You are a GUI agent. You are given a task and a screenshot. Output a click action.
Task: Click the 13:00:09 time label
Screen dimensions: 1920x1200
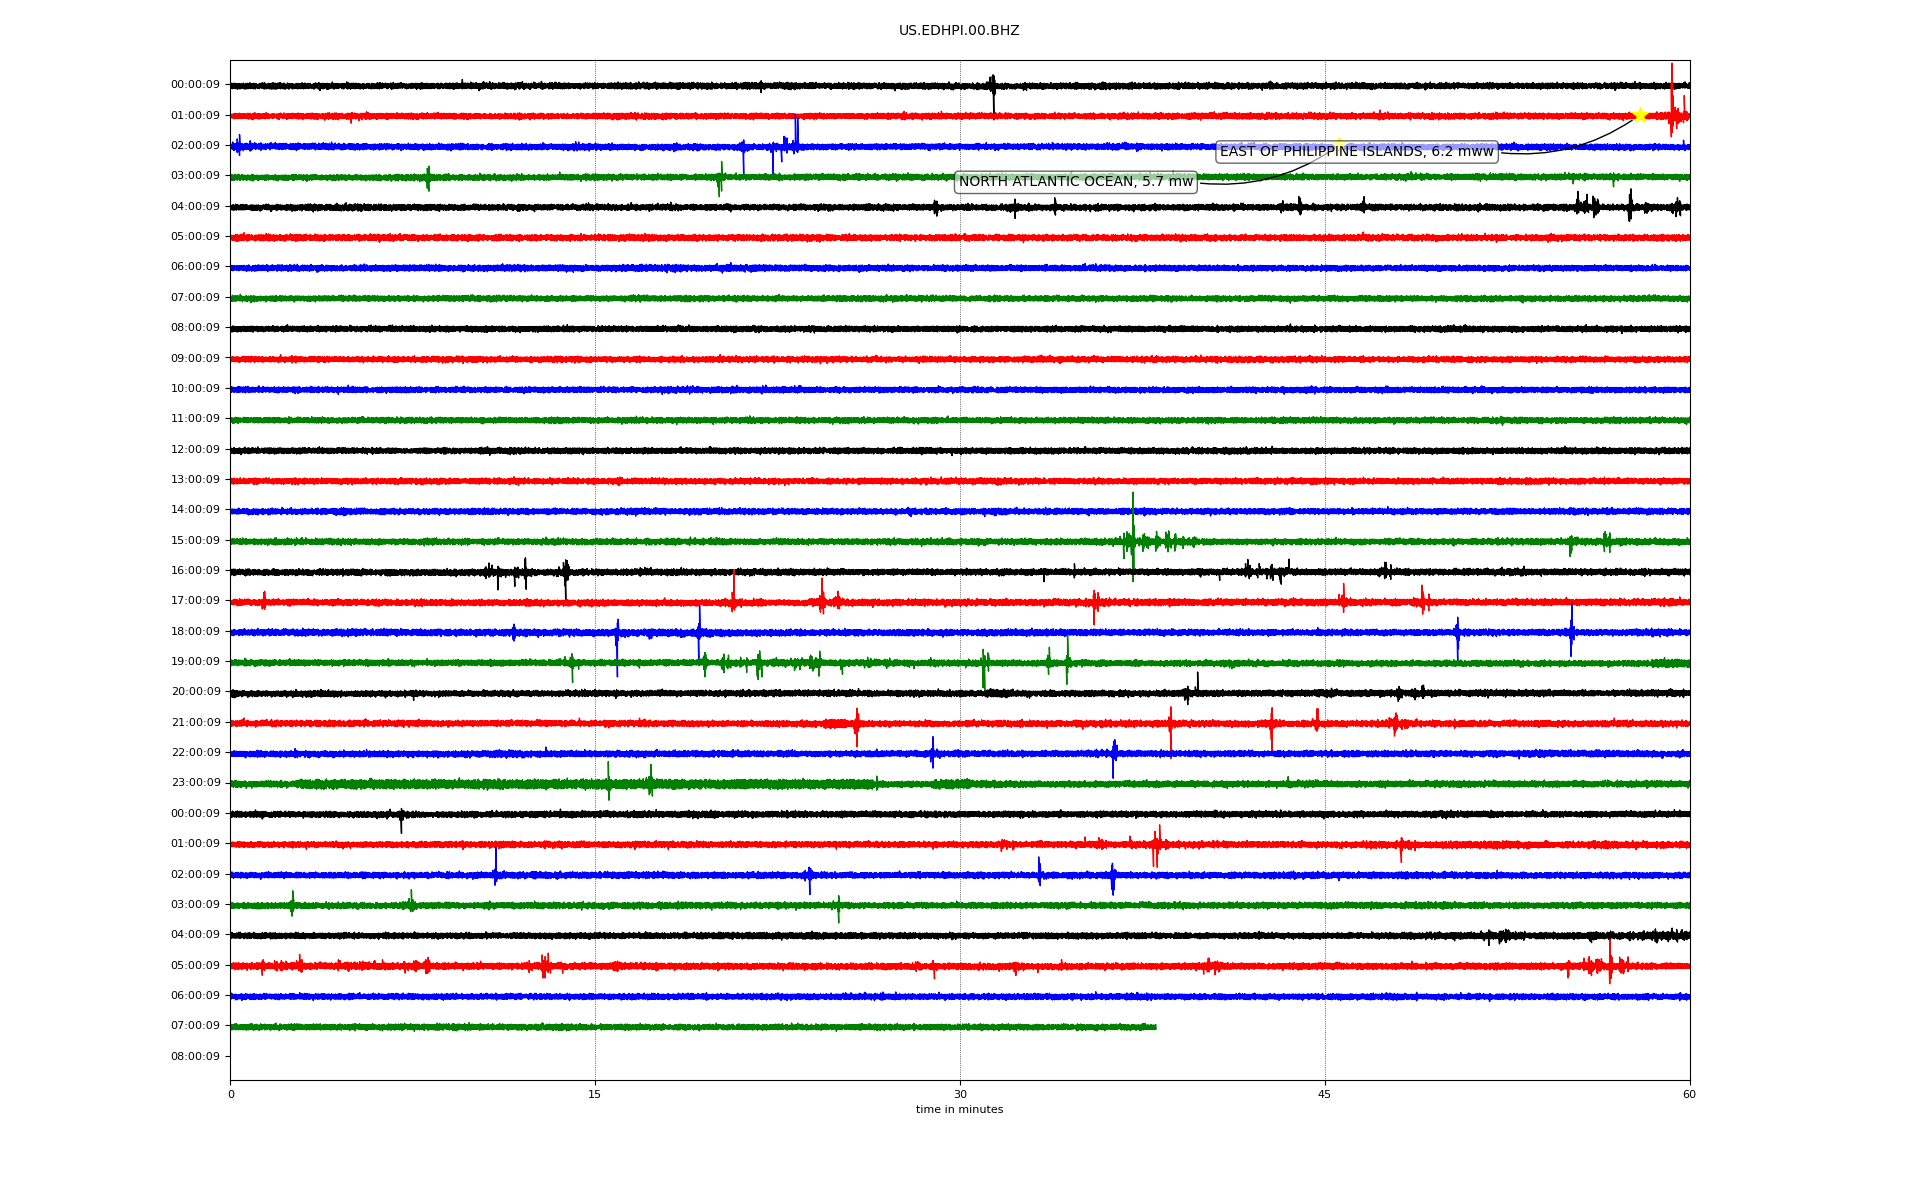(196, 480)
